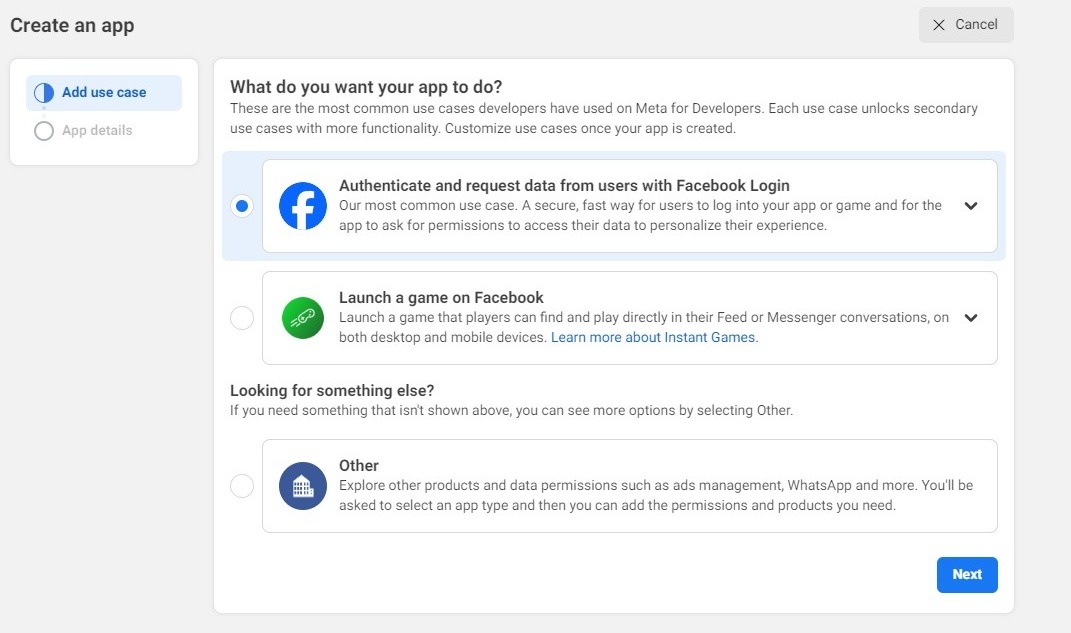Expand the Launch a game chevron
This screenshot has width=1071, height=633.
click(x=971, y=318)
